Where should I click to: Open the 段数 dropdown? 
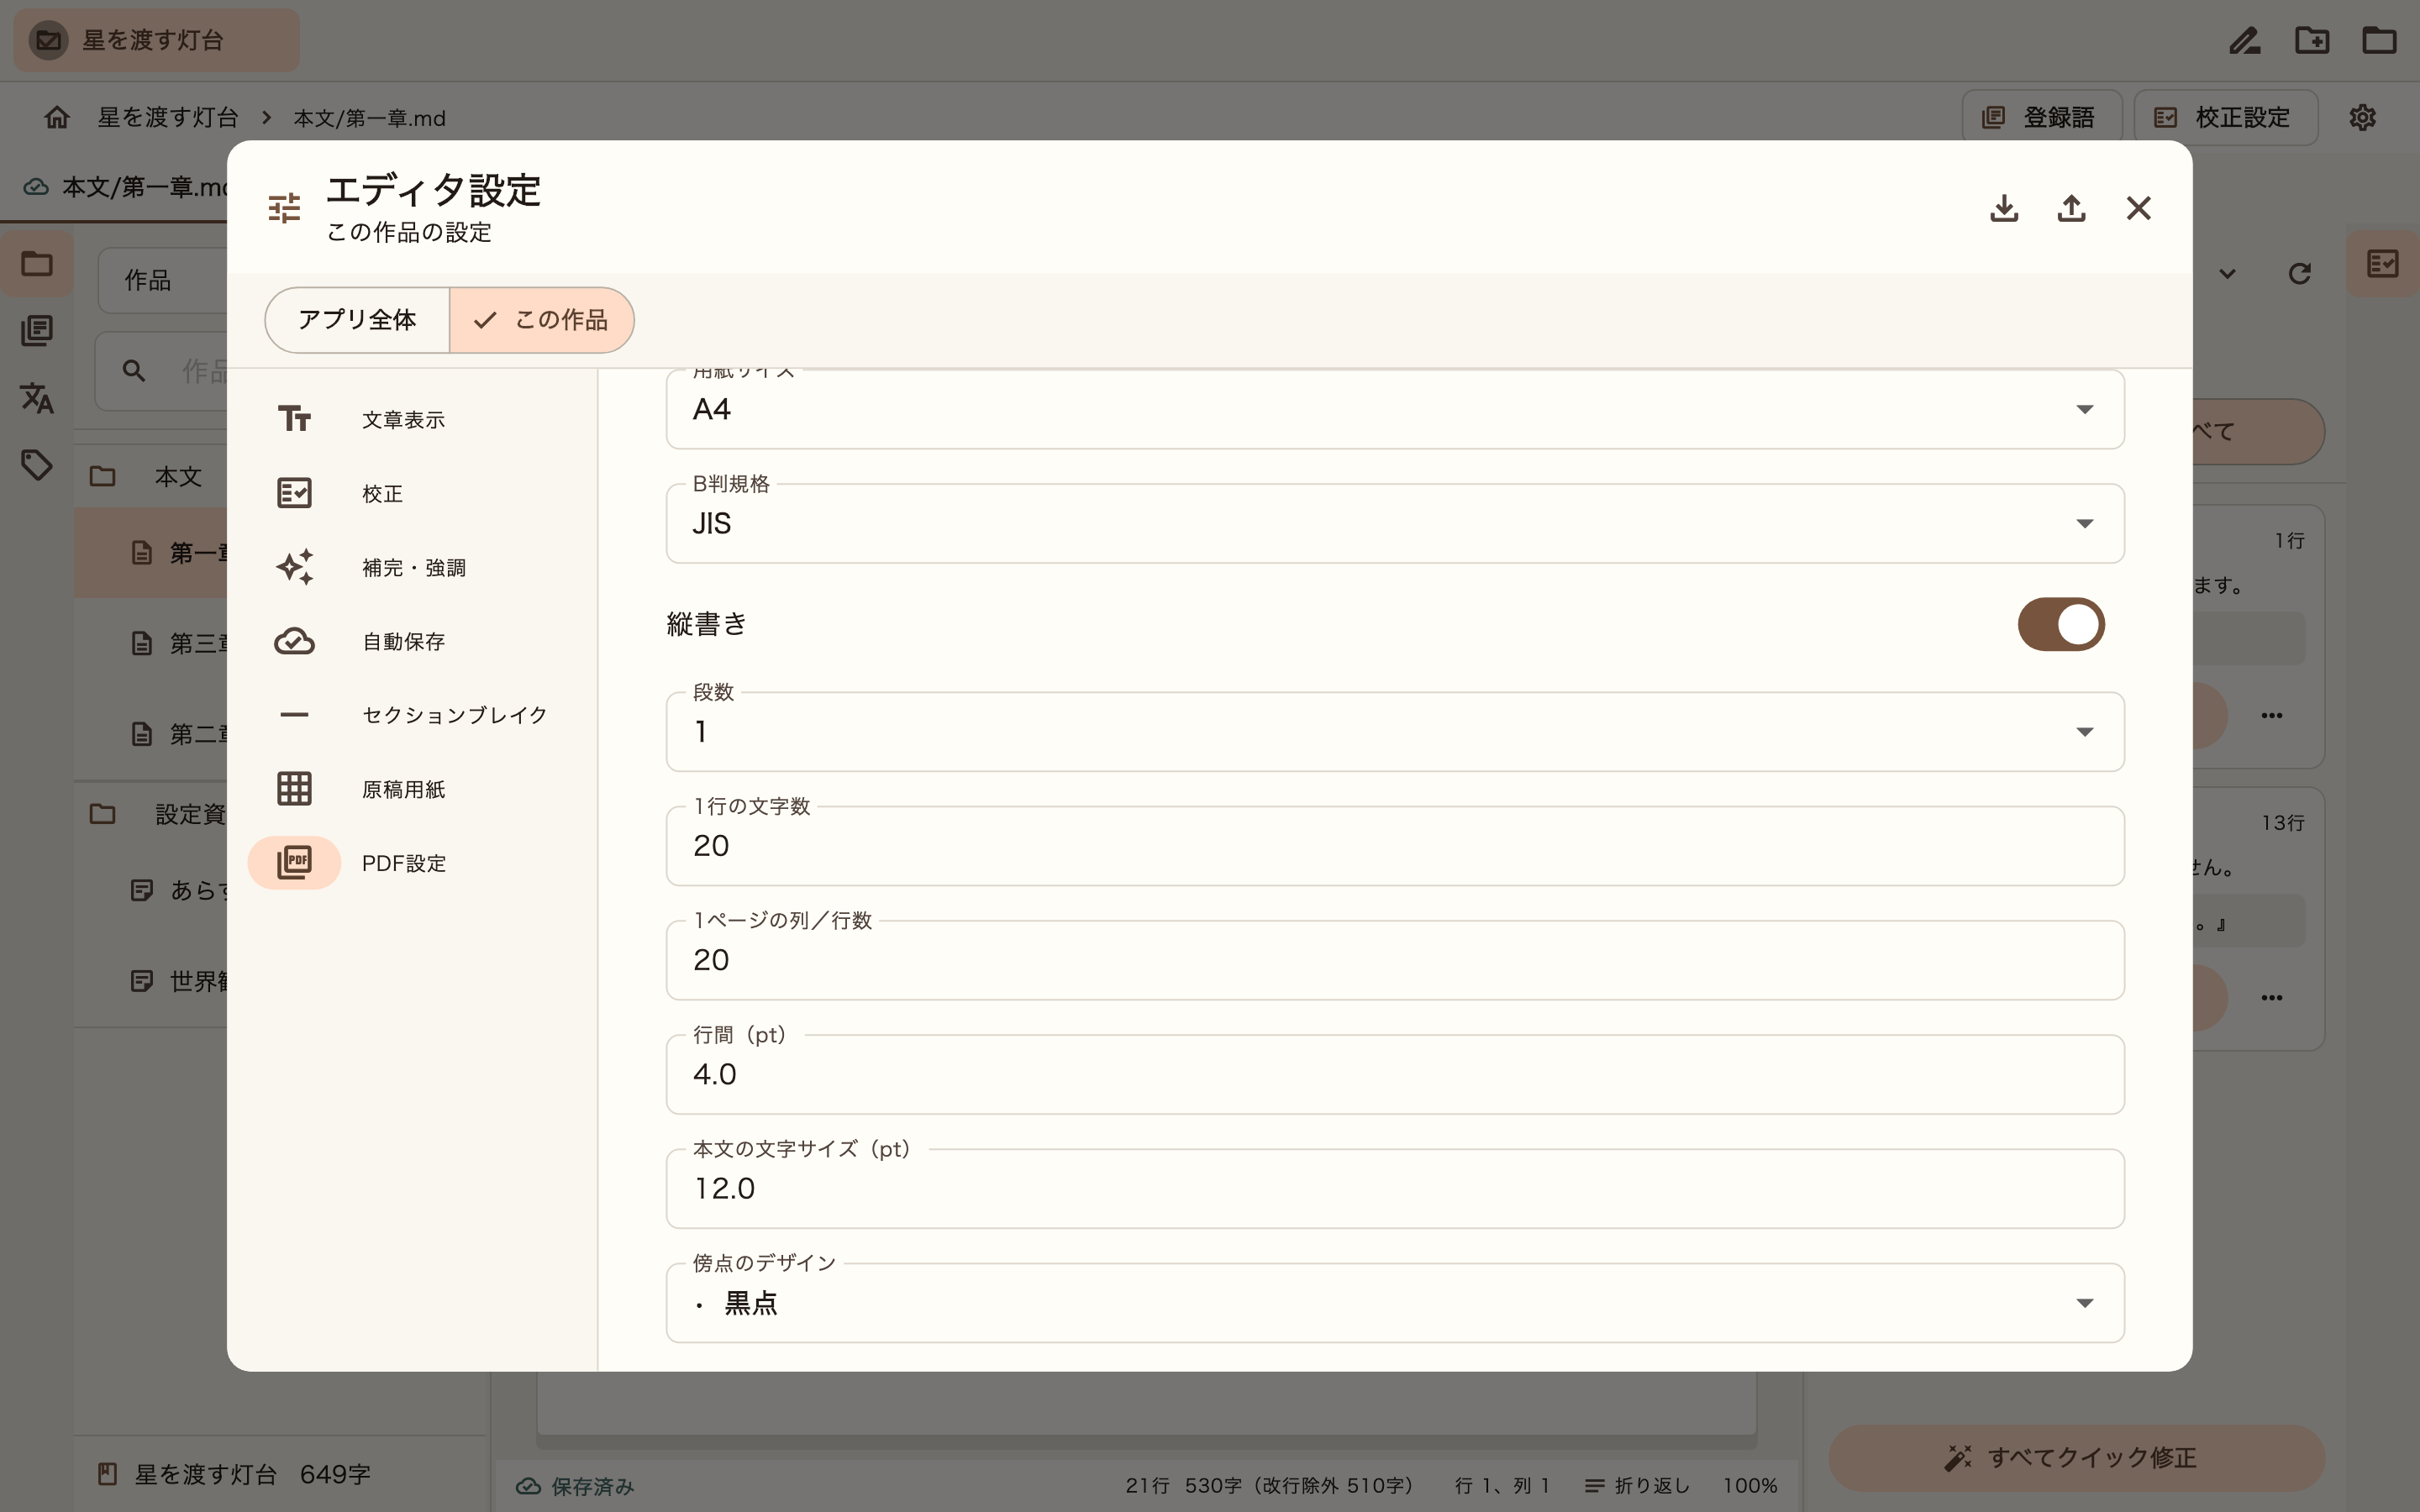tap(1395, 731)
